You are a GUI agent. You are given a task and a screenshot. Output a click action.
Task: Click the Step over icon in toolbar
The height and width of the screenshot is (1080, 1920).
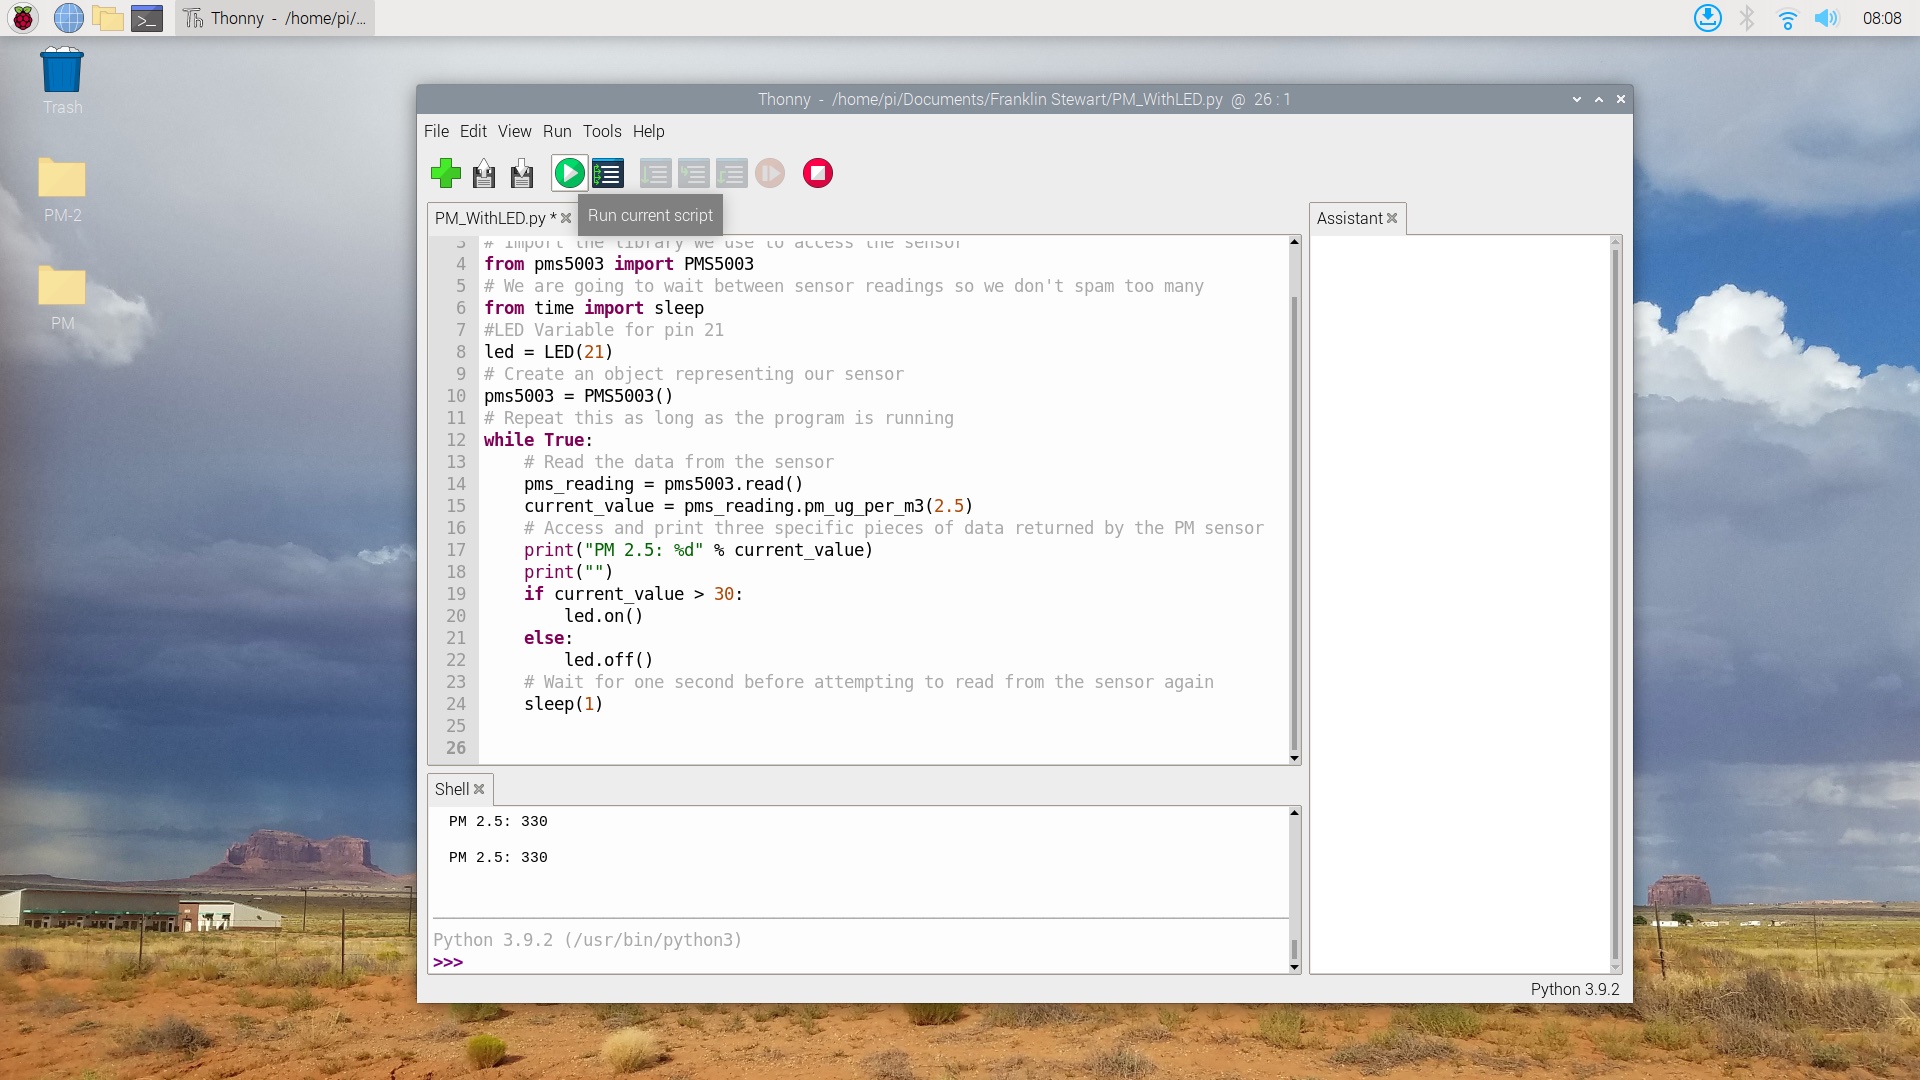tap(655, 173)
